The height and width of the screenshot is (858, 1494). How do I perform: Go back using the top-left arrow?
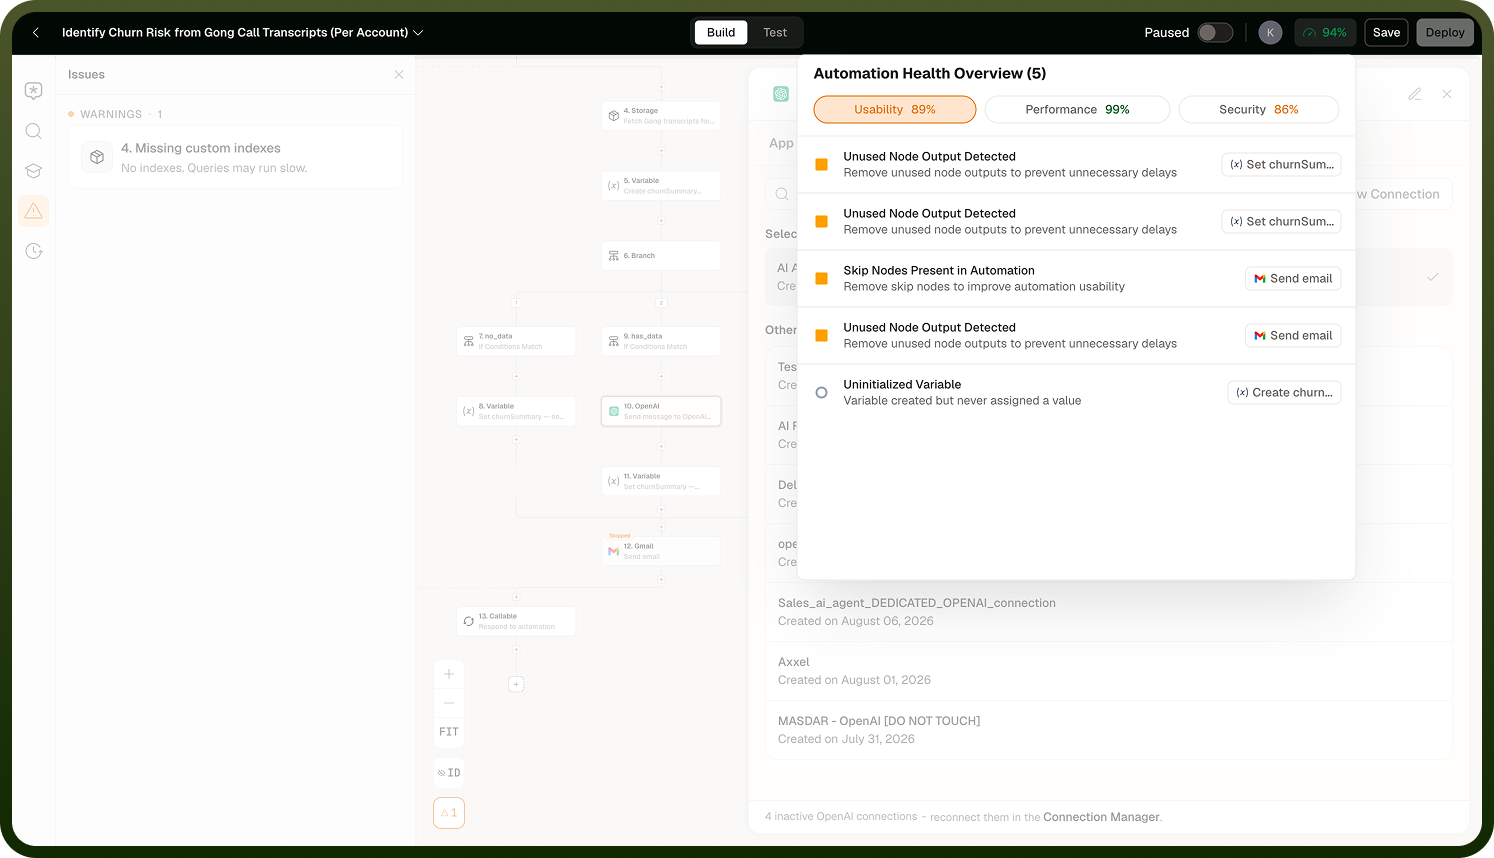click(36, 33)
